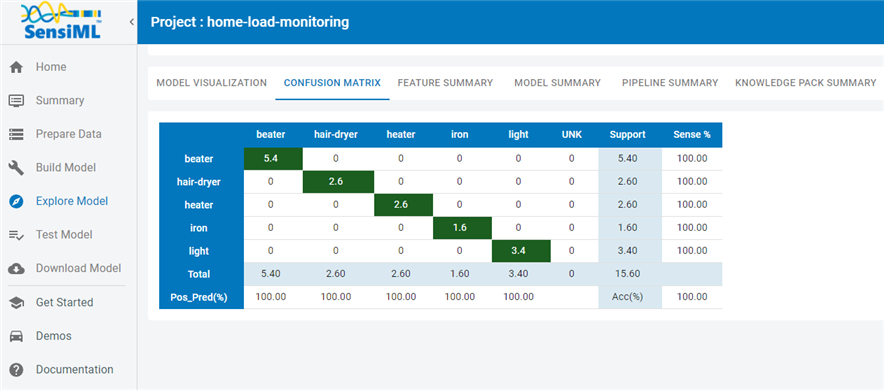Click the Documentation question mark icon

pos(17,370)
